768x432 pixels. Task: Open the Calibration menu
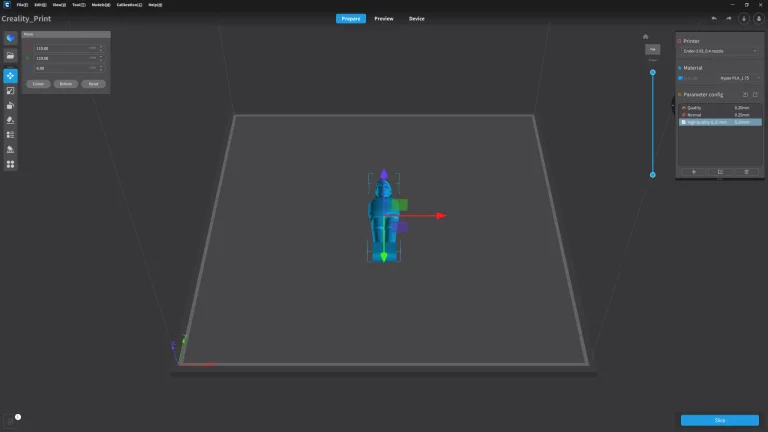pyautogui.click(x=129, y=4)
